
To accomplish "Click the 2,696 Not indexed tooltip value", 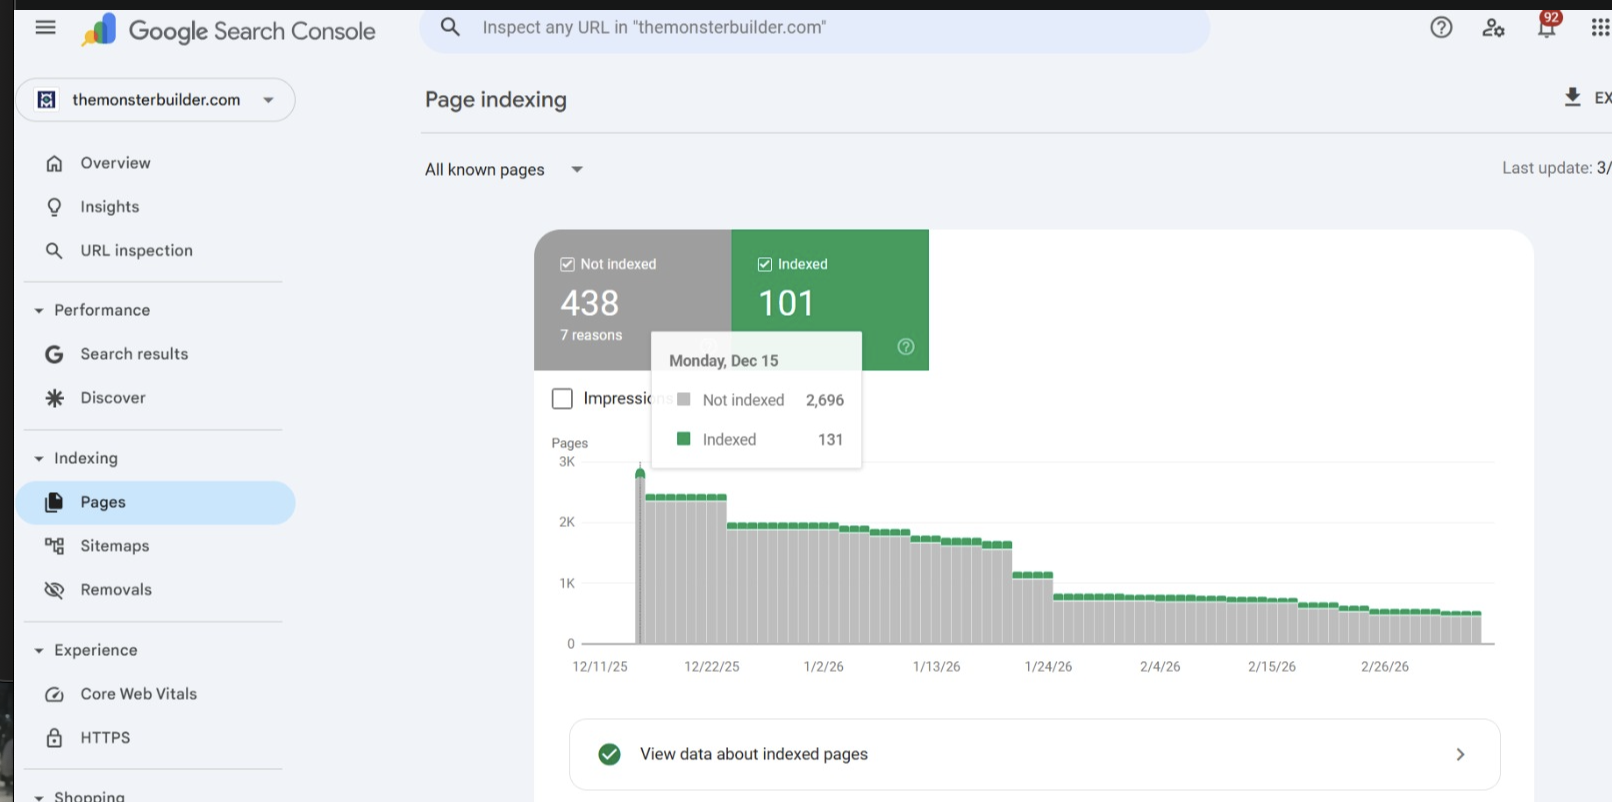I will (x=825, y=400).
